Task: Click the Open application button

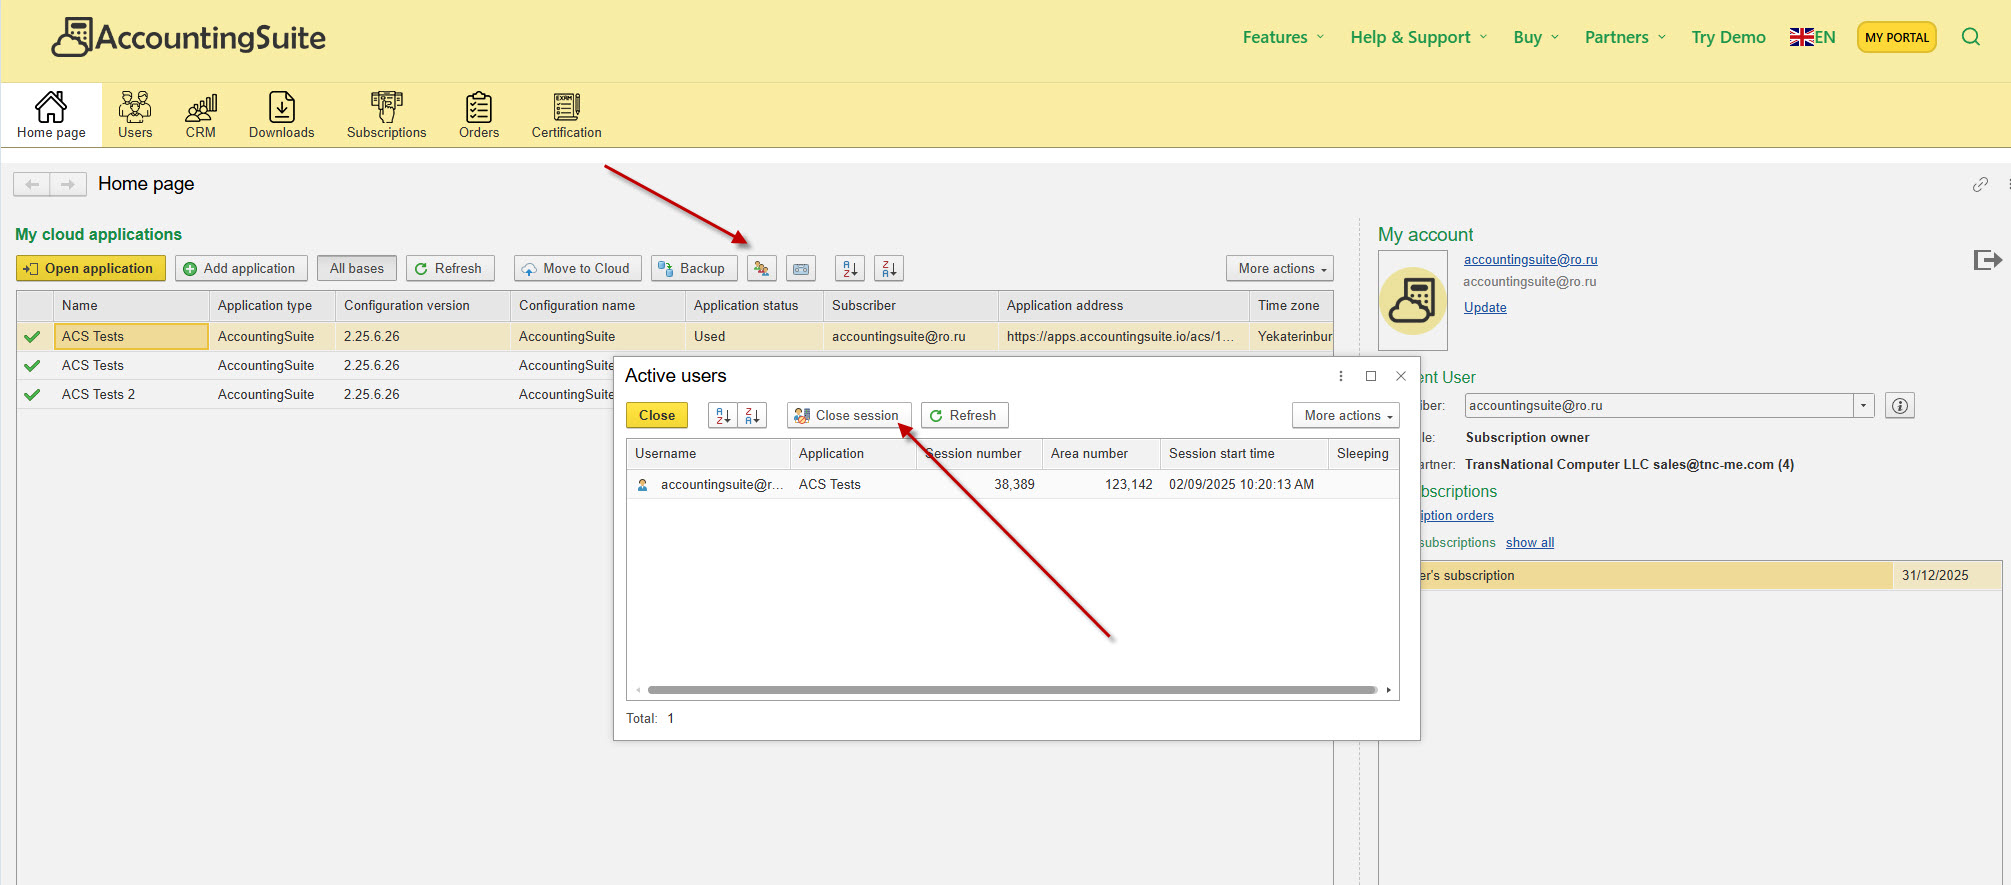Action: pos(91,268)
